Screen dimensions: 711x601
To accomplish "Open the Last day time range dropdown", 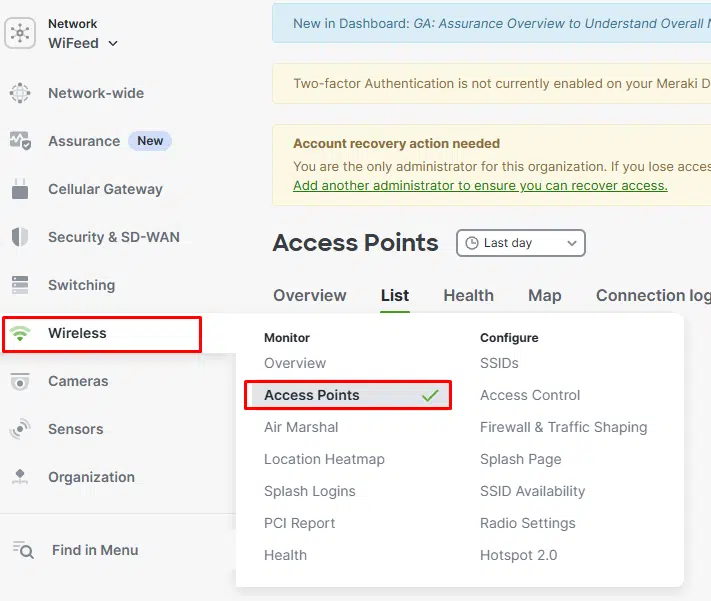I will pos(521,243).
